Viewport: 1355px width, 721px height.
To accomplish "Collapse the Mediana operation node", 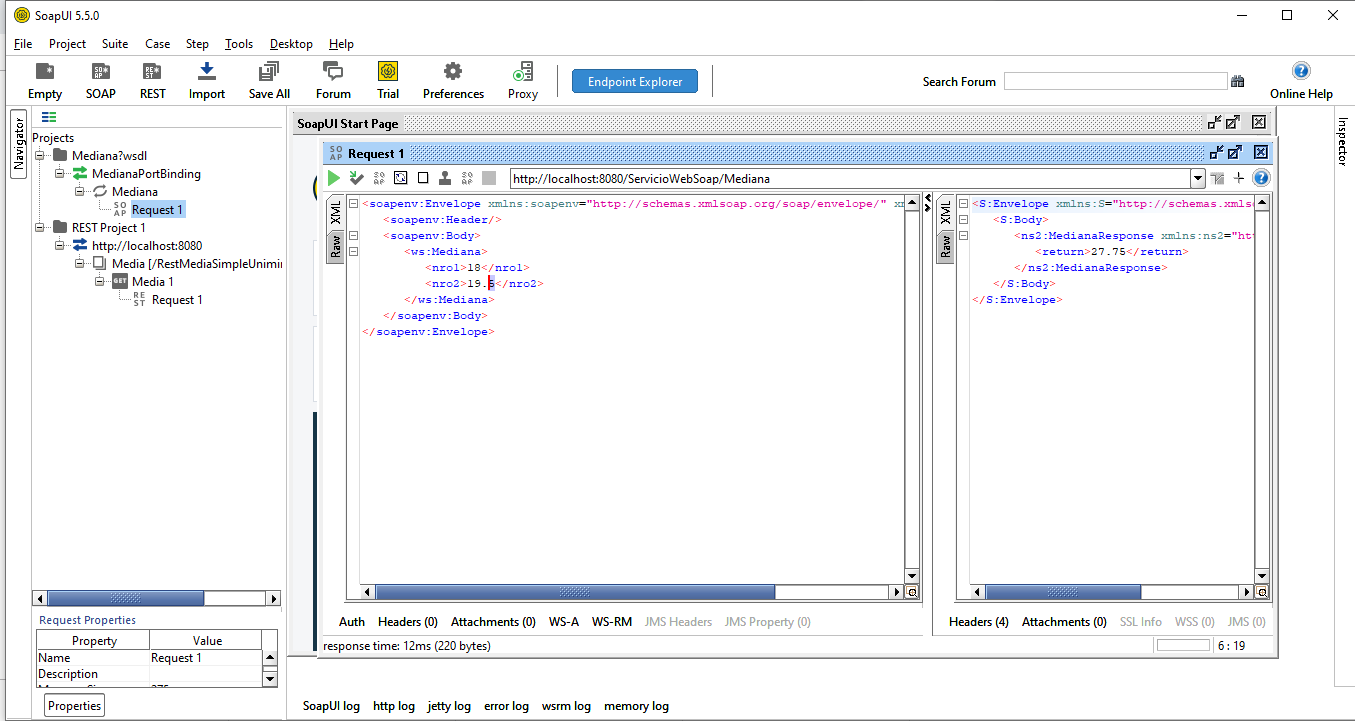I will [80, 191].
